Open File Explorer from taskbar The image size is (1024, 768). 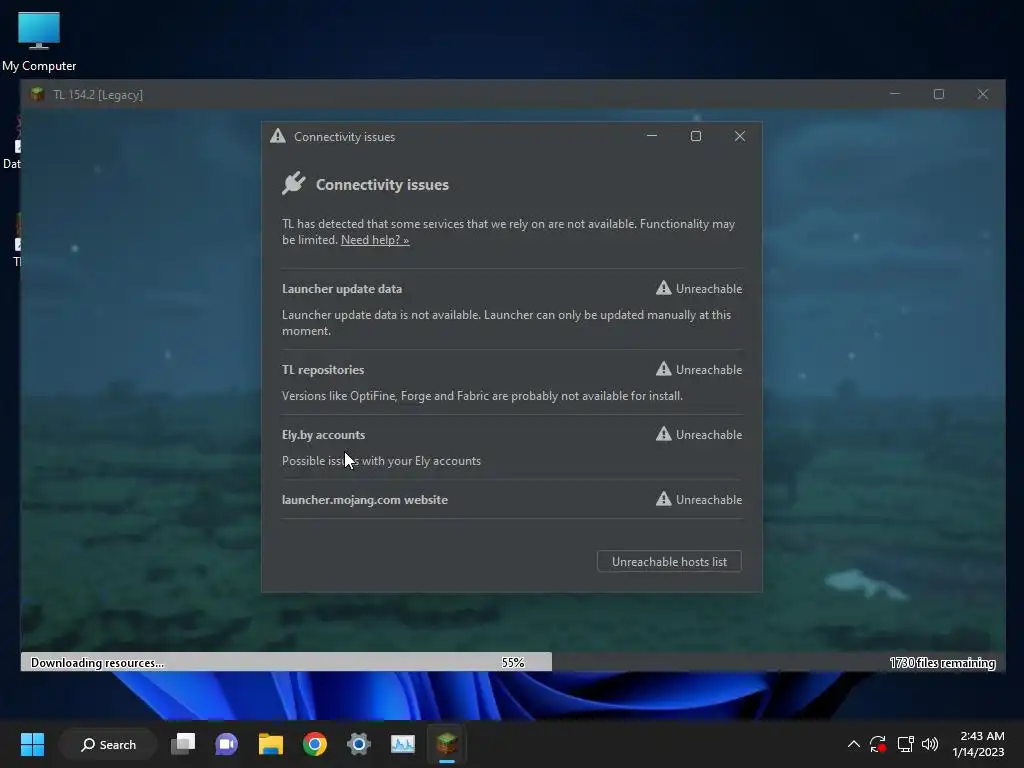270,744
